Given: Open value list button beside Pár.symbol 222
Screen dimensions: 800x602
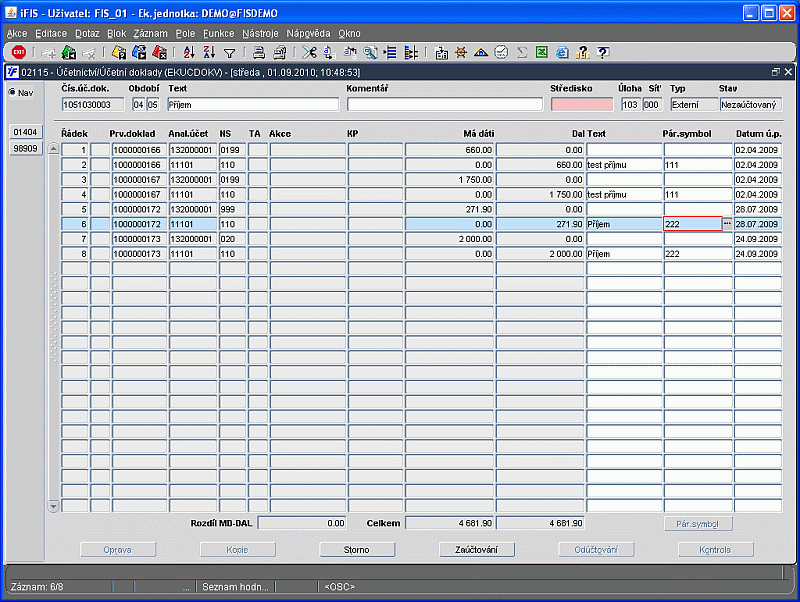Looking at the screenshot, I should click(x=727, y=225).
